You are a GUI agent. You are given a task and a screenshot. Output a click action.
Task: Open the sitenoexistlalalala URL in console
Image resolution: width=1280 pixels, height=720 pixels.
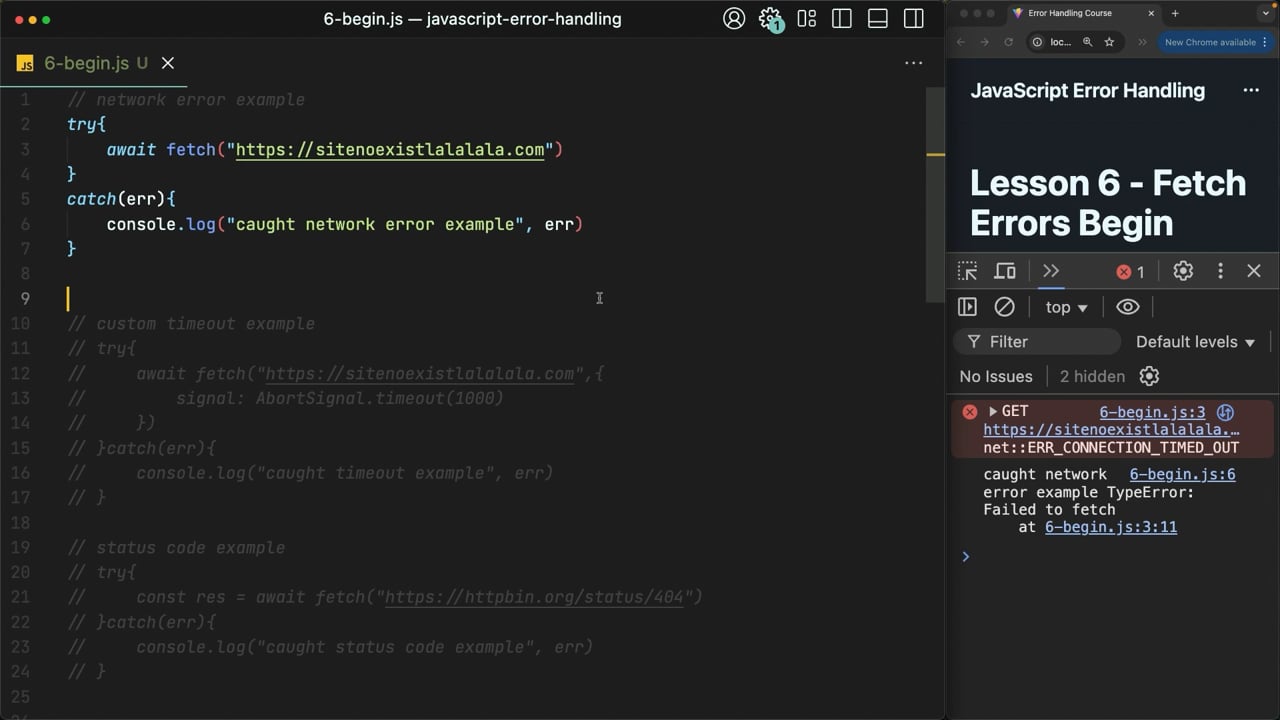pos(1111,430)
